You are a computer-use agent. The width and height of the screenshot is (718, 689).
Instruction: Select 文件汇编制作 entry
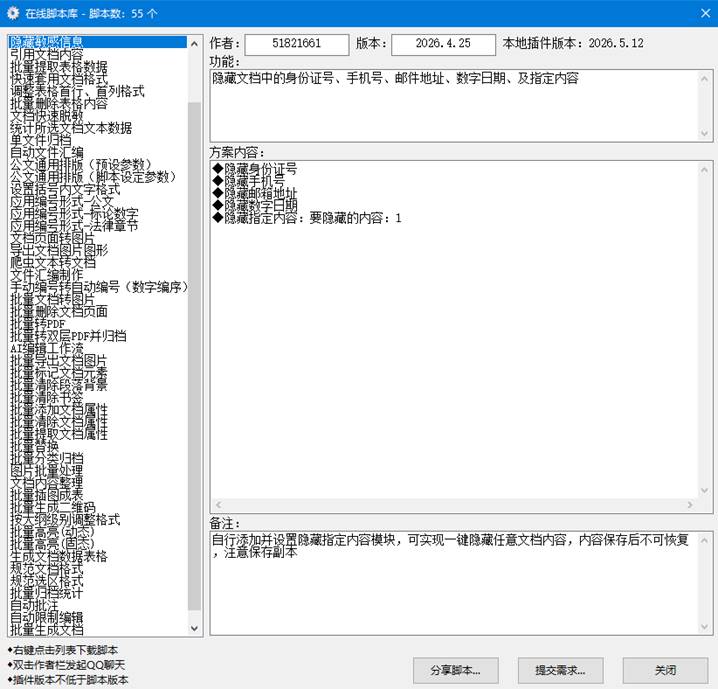click(x=98, y=275)
